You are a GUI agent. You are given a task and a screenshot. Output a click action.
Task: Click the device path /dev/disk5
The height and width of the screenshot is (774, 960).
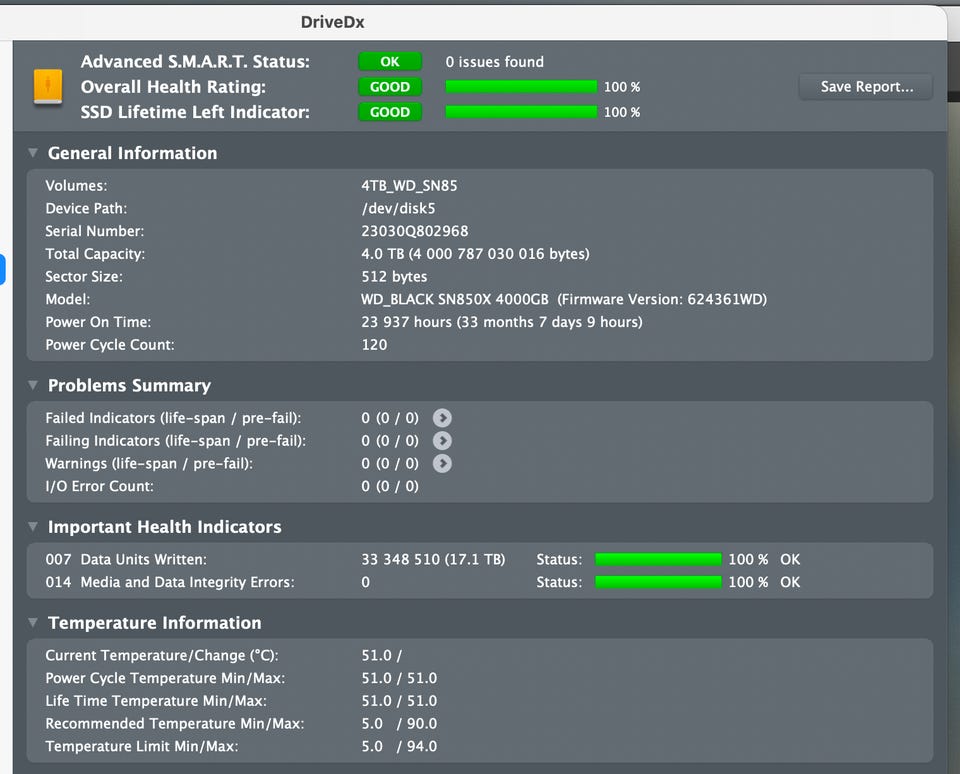(x=398, y=208)
